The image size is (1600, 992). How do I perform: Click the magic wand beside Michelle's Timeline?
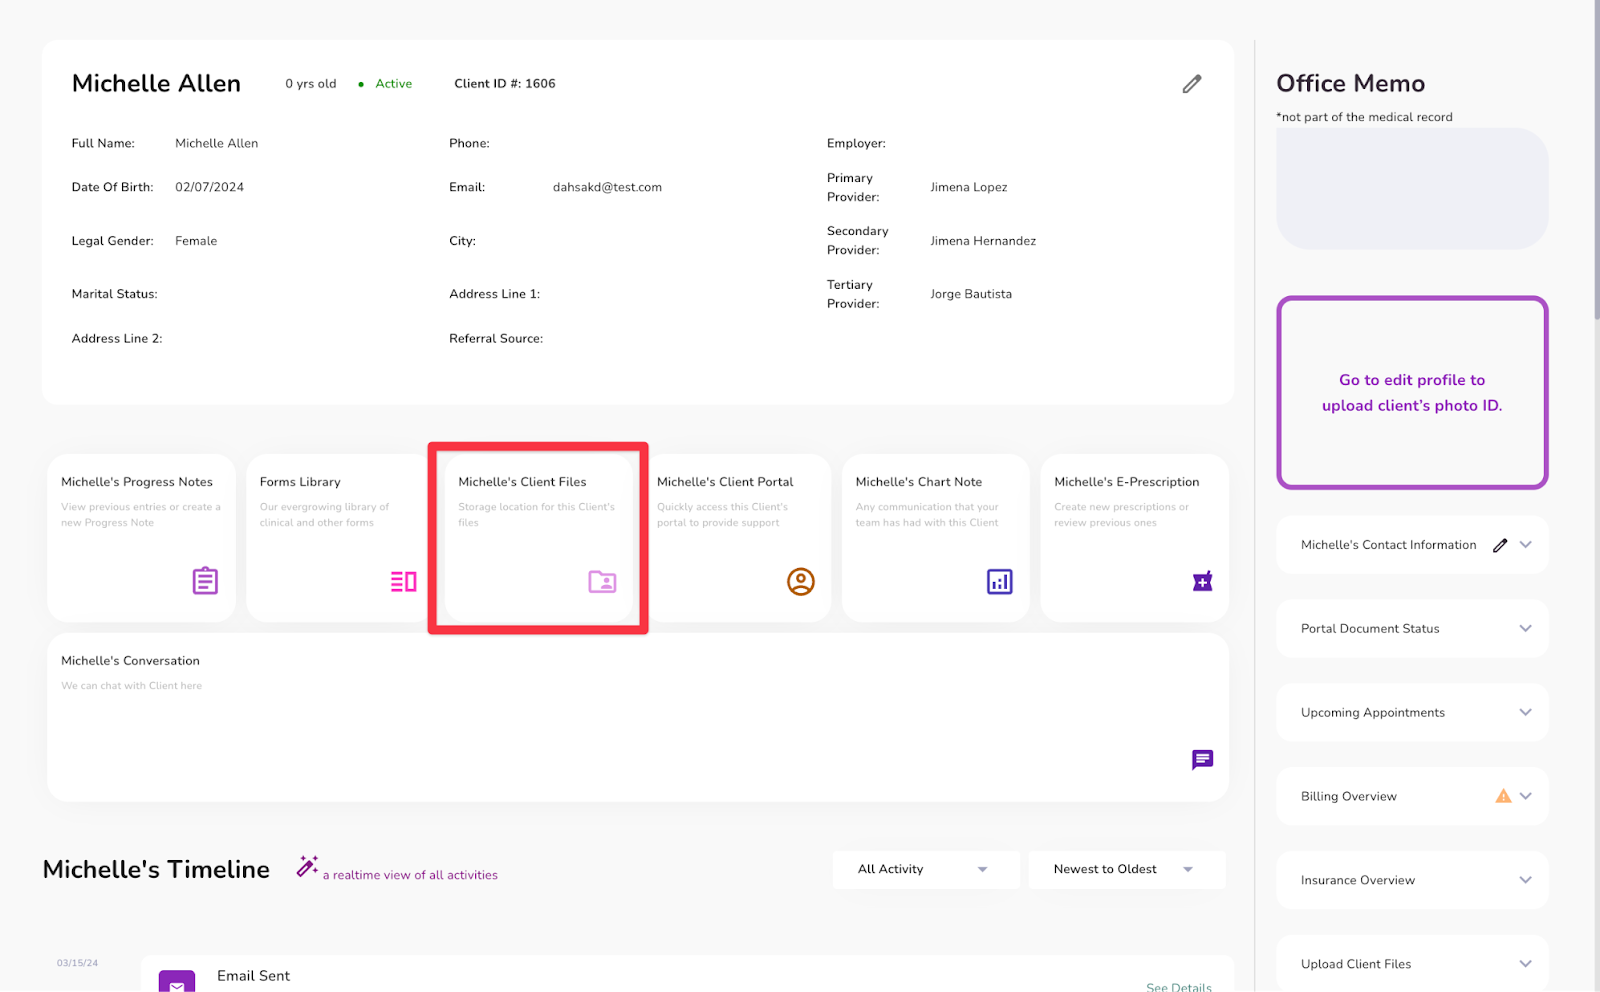pos(306,866)
